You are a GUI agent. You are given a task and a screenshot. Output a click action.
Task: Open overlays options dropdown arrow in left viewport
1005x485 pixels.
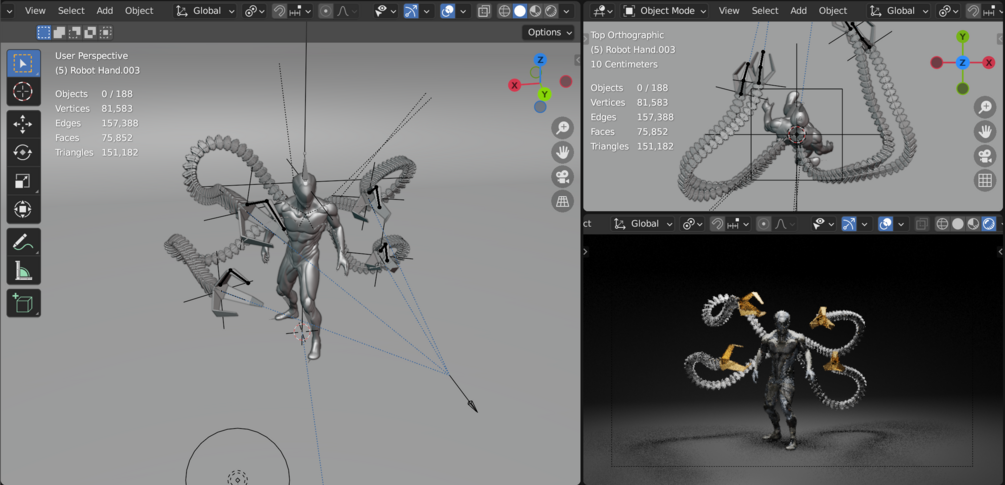click(463, 11)
